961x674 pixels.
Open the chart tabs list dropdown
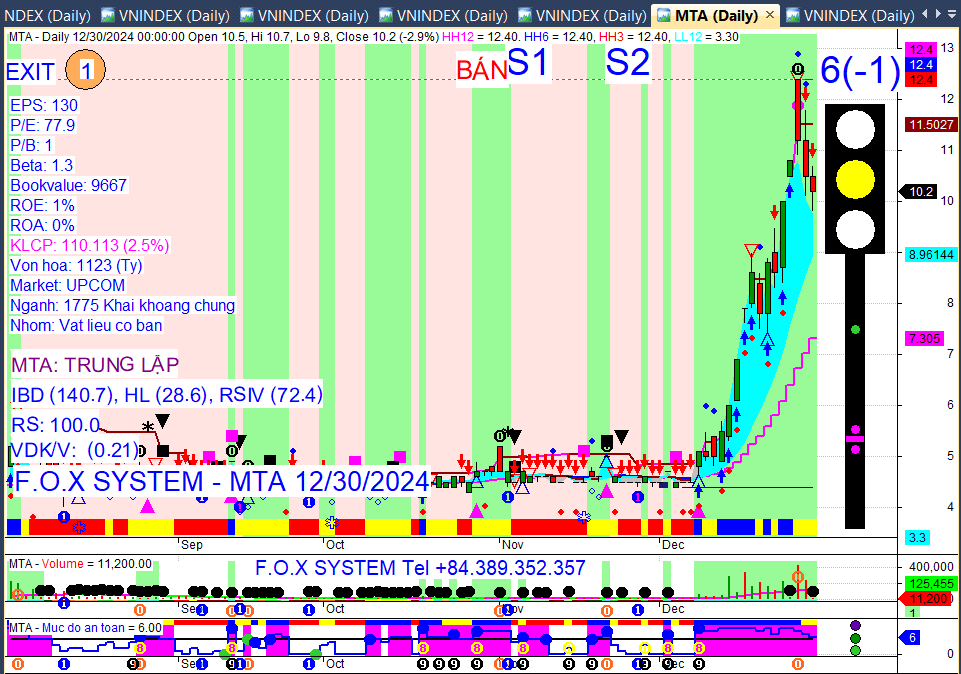[x=952, y=14]
